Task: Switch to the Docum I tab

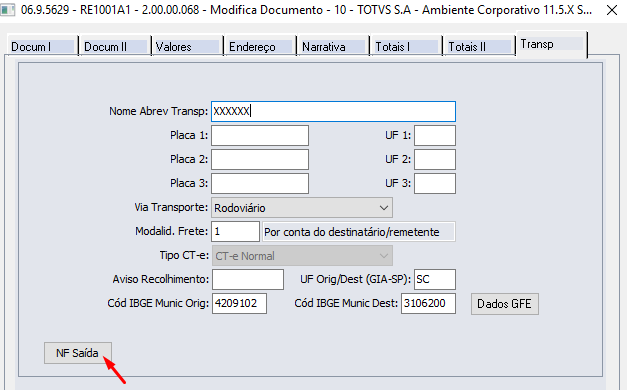Action: pyautogui.click(x=42, y=46)
